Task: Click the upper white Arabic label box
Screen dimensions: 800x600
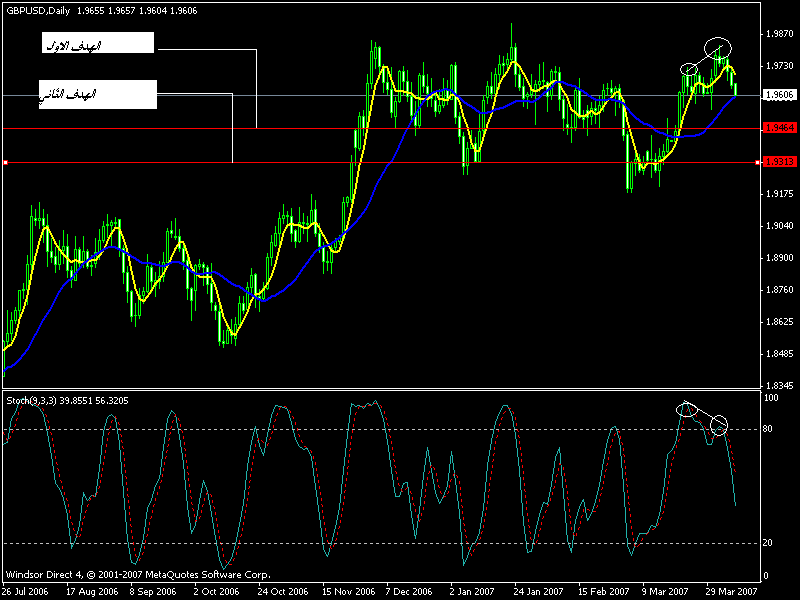Action: [x=98, y=43]
